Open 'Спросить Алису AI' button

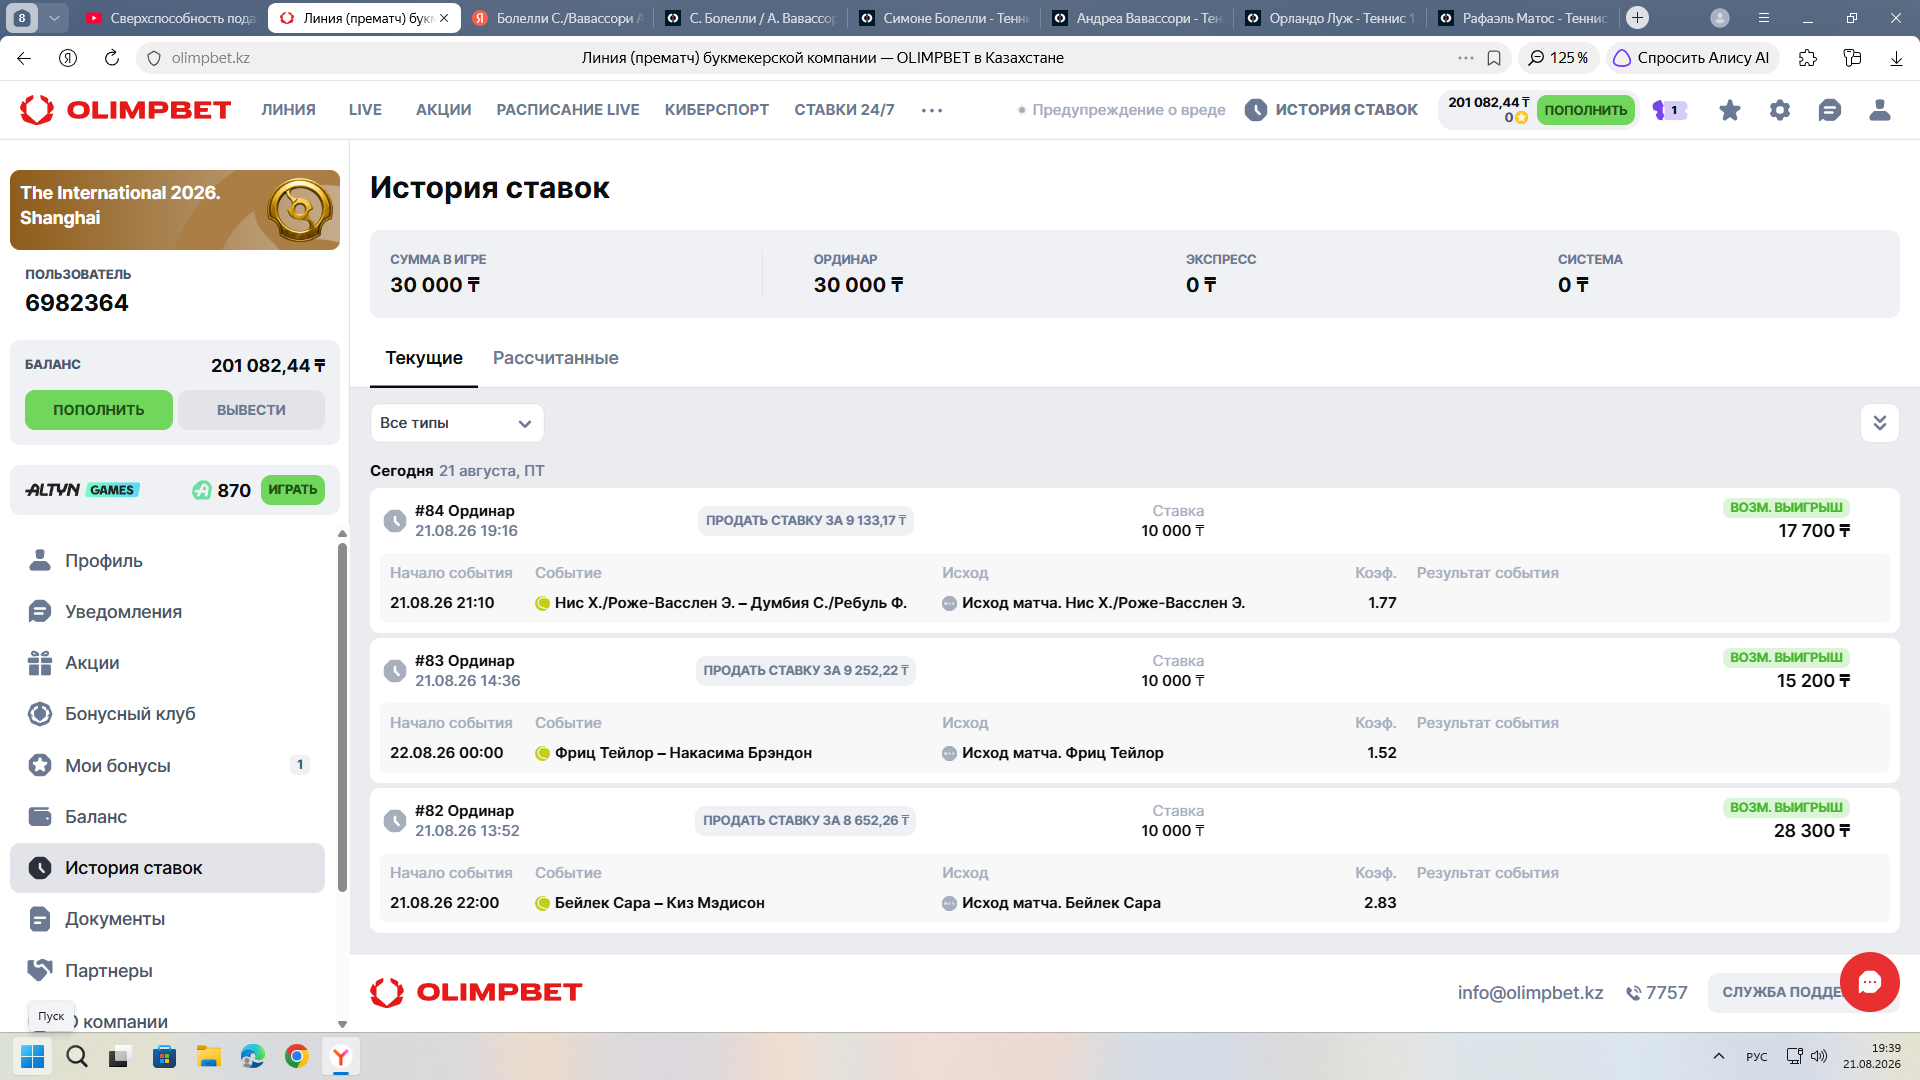(x=1692, y=58)
